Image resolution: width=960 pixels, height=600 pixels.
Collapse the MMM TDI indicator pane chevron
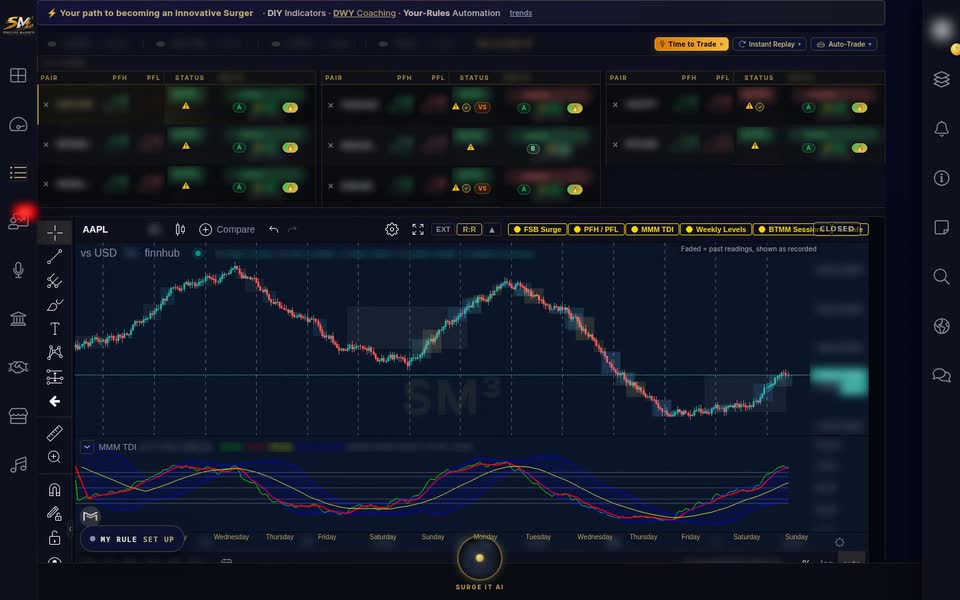tap(86, 447)
